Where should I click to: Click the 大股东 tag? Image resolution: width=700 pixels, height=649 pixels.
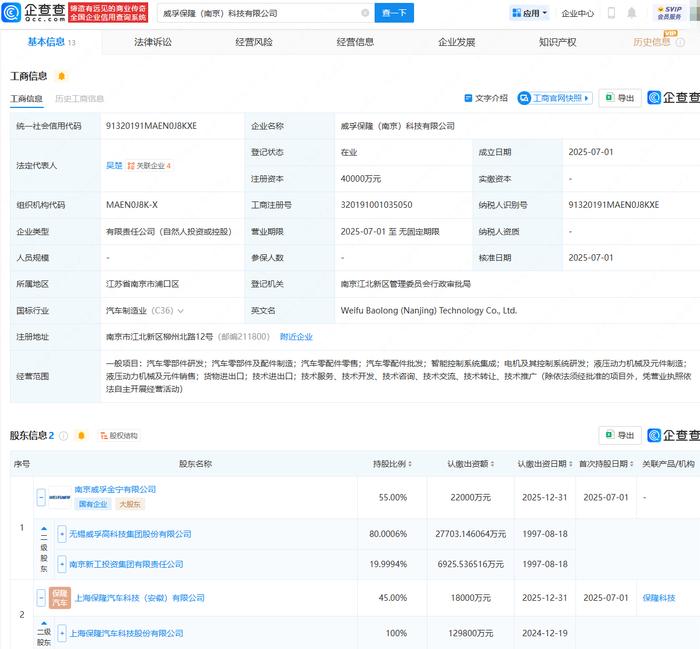click(x=130, y=504)
